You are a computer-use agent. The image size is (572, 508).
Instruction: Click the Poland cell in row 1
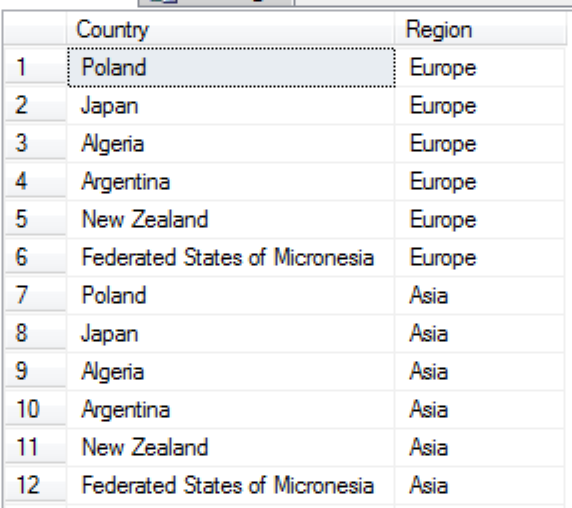click(231, 67)
